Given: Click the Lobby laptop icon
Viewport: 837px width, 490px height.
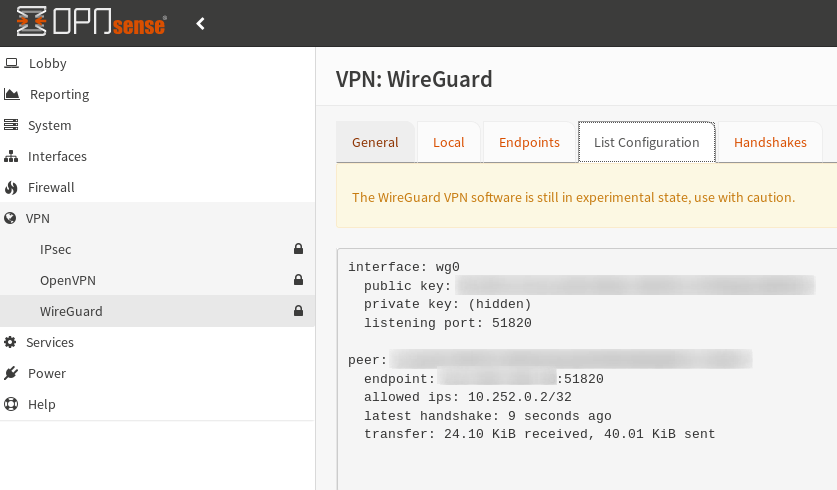Looking at the screenshot, I should tap(12, 63).
